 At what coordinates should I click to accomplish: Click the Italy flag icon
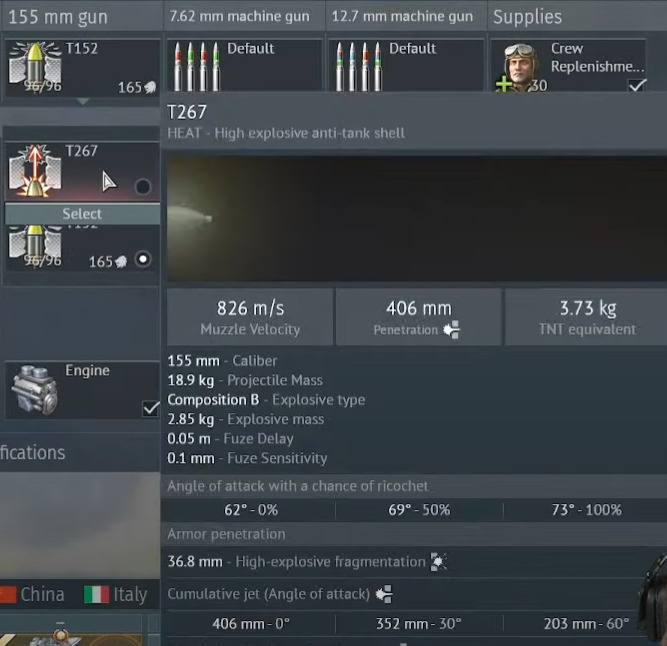[97, 595]
